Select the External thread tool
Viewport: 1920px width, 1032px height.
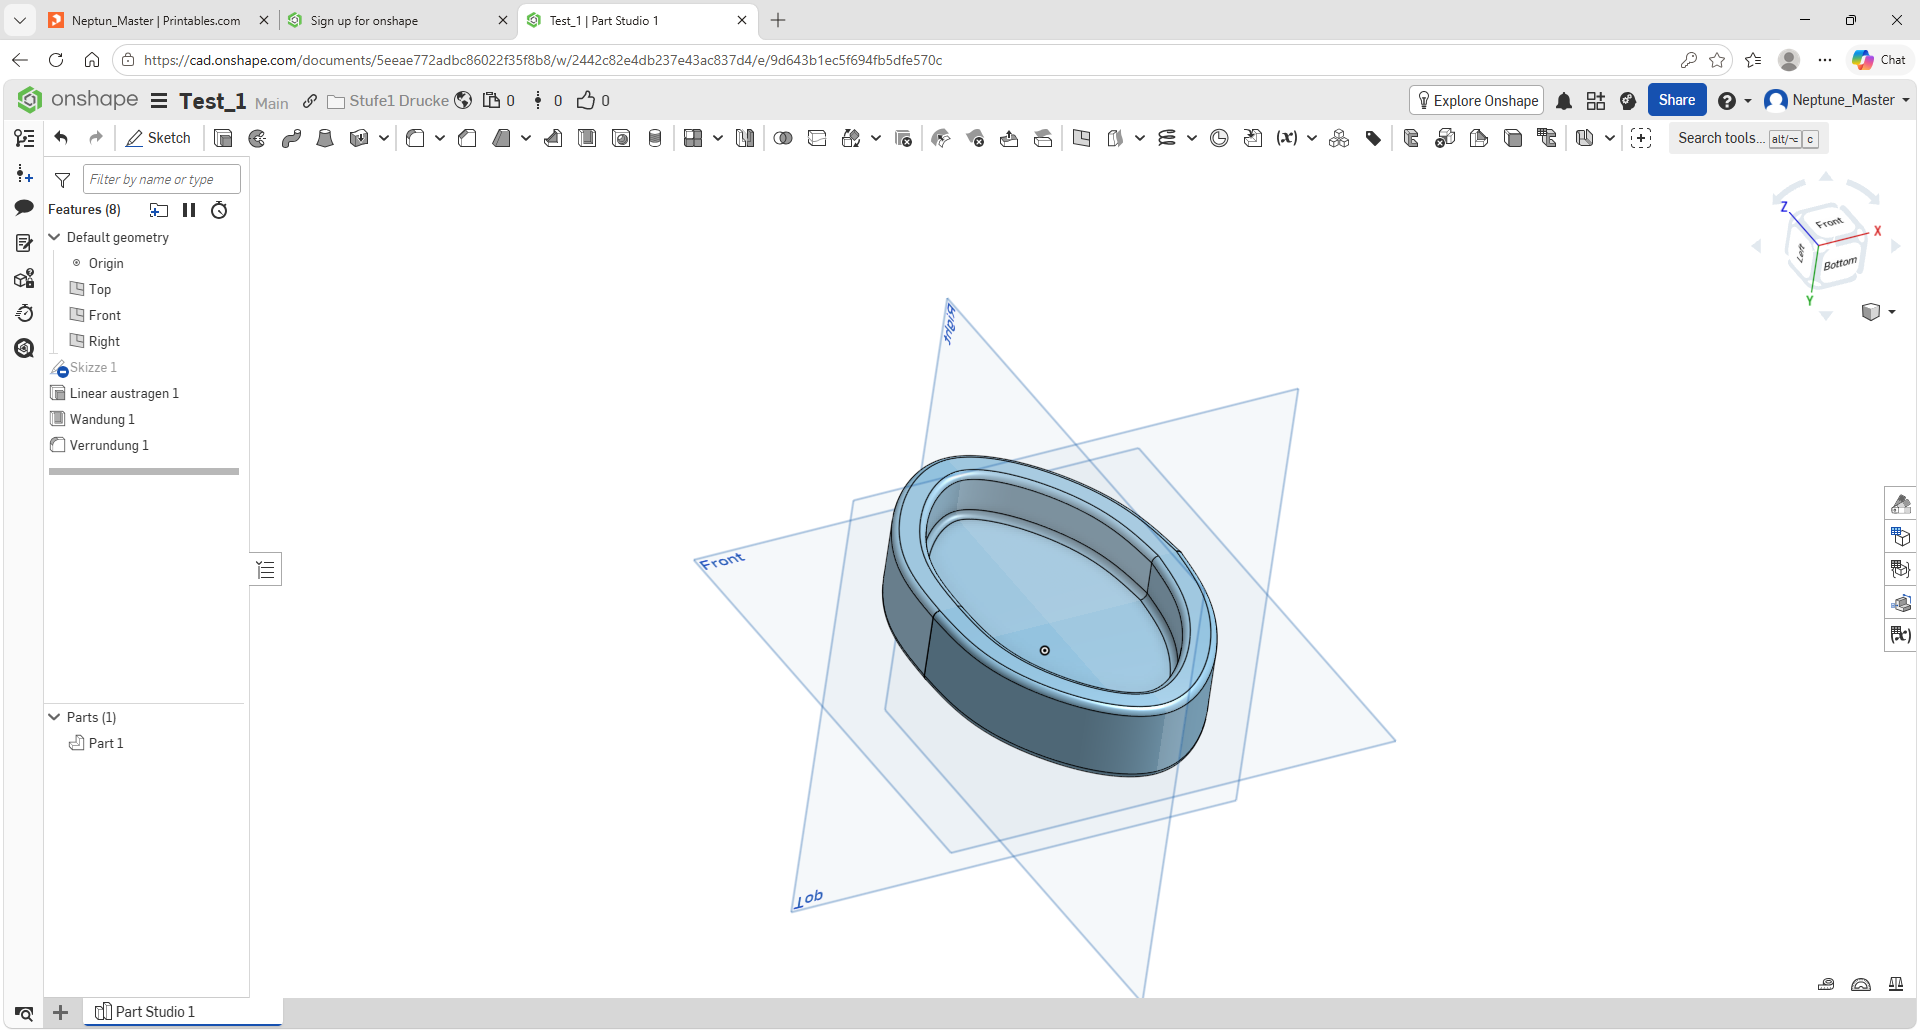point(655,138)
